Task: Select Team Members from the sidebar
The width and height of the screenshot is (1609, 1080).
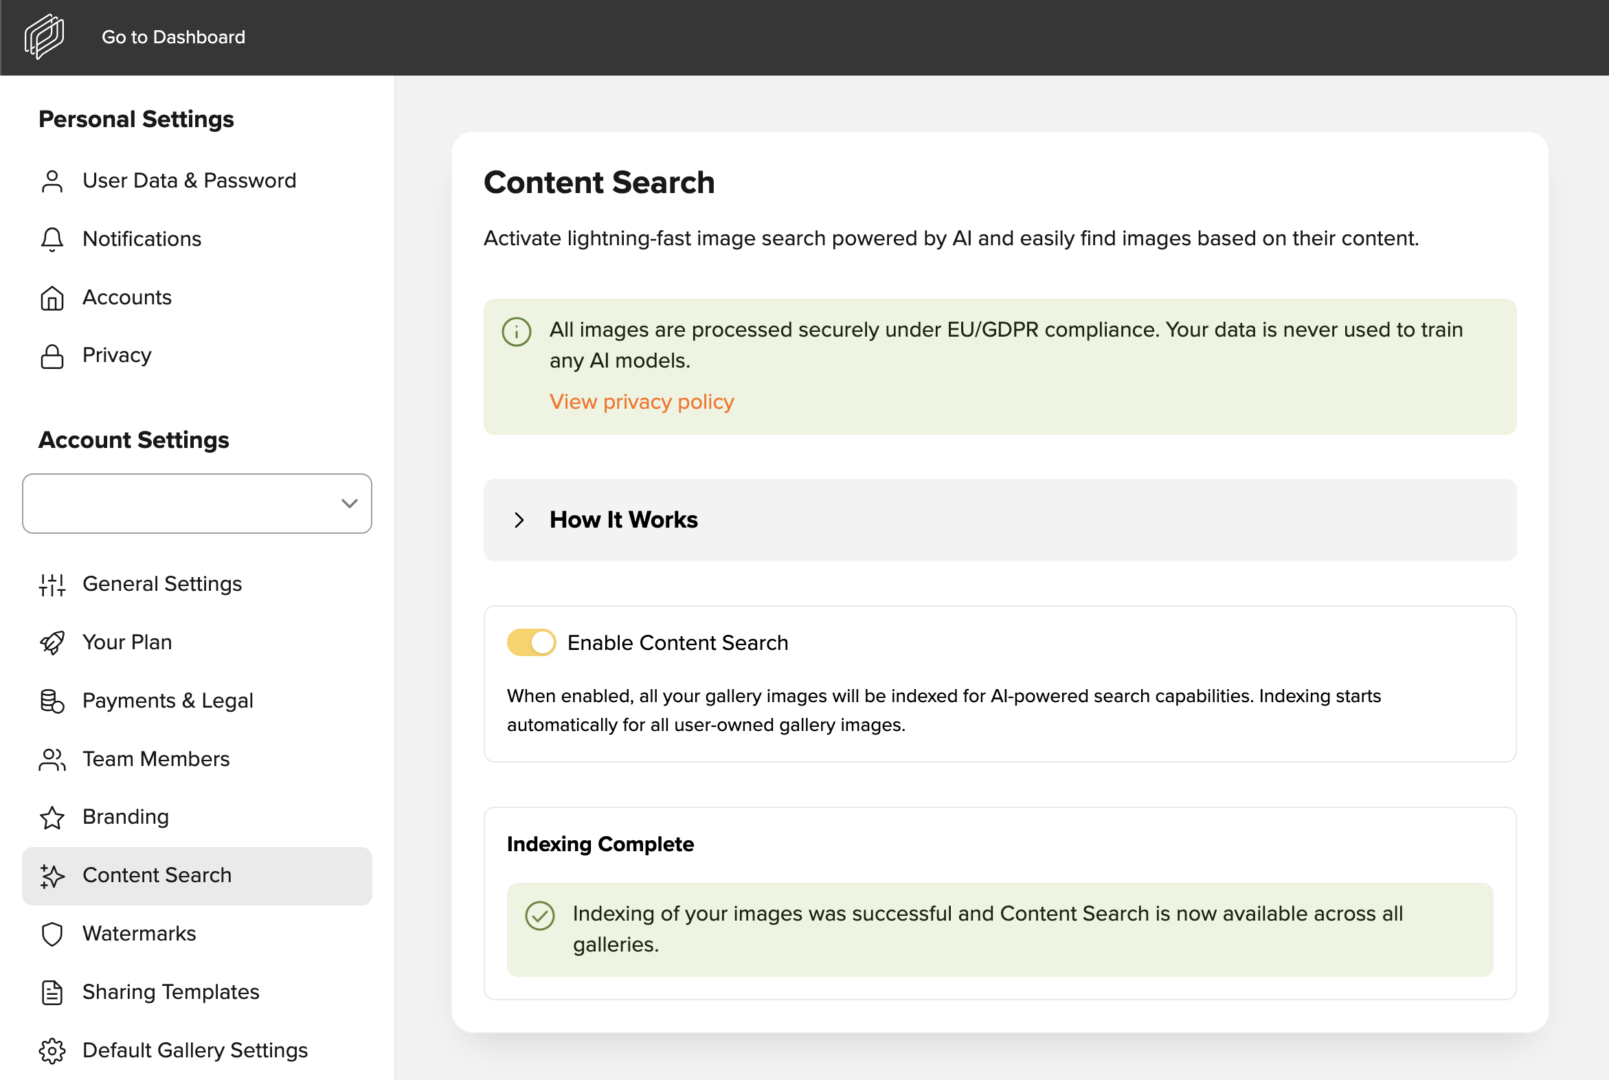Action: [156, 759]
